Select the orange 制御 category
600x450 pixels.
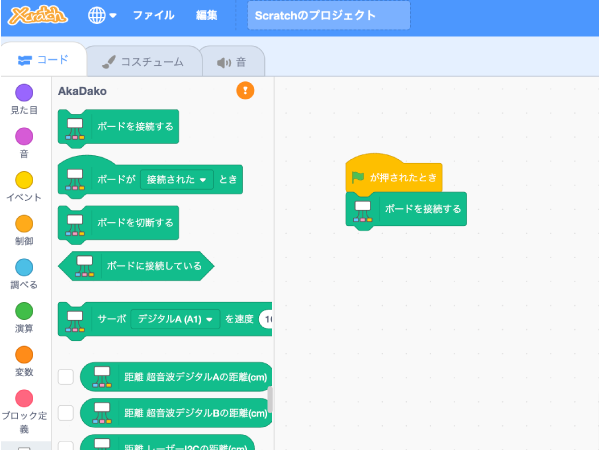point(24,224)
